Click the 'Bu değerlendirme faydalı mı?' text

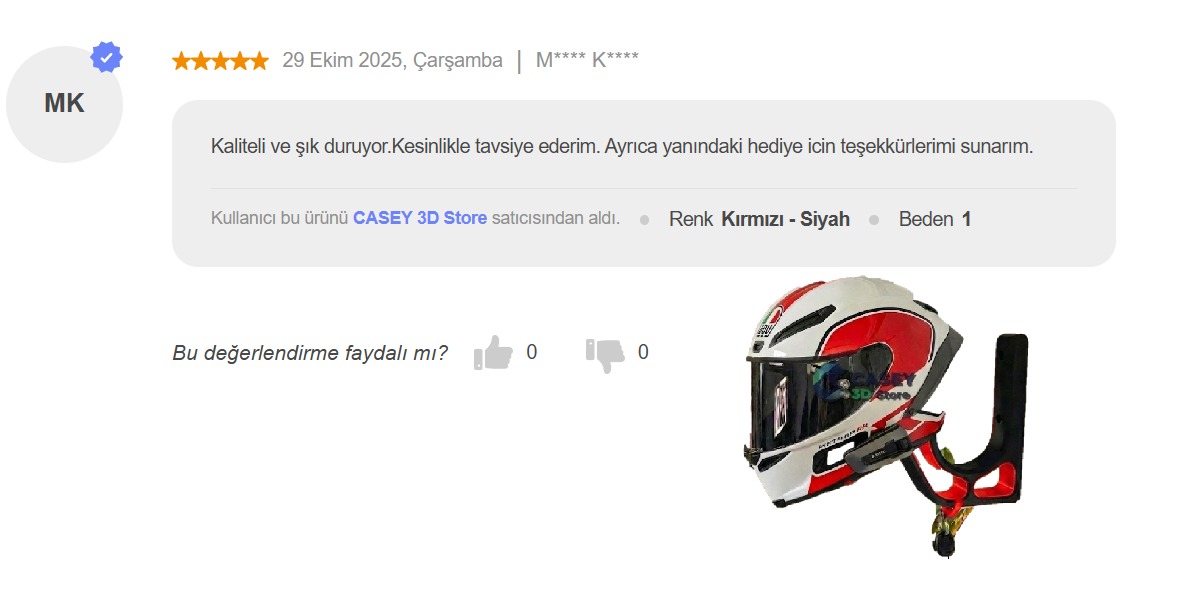point(310,353)
